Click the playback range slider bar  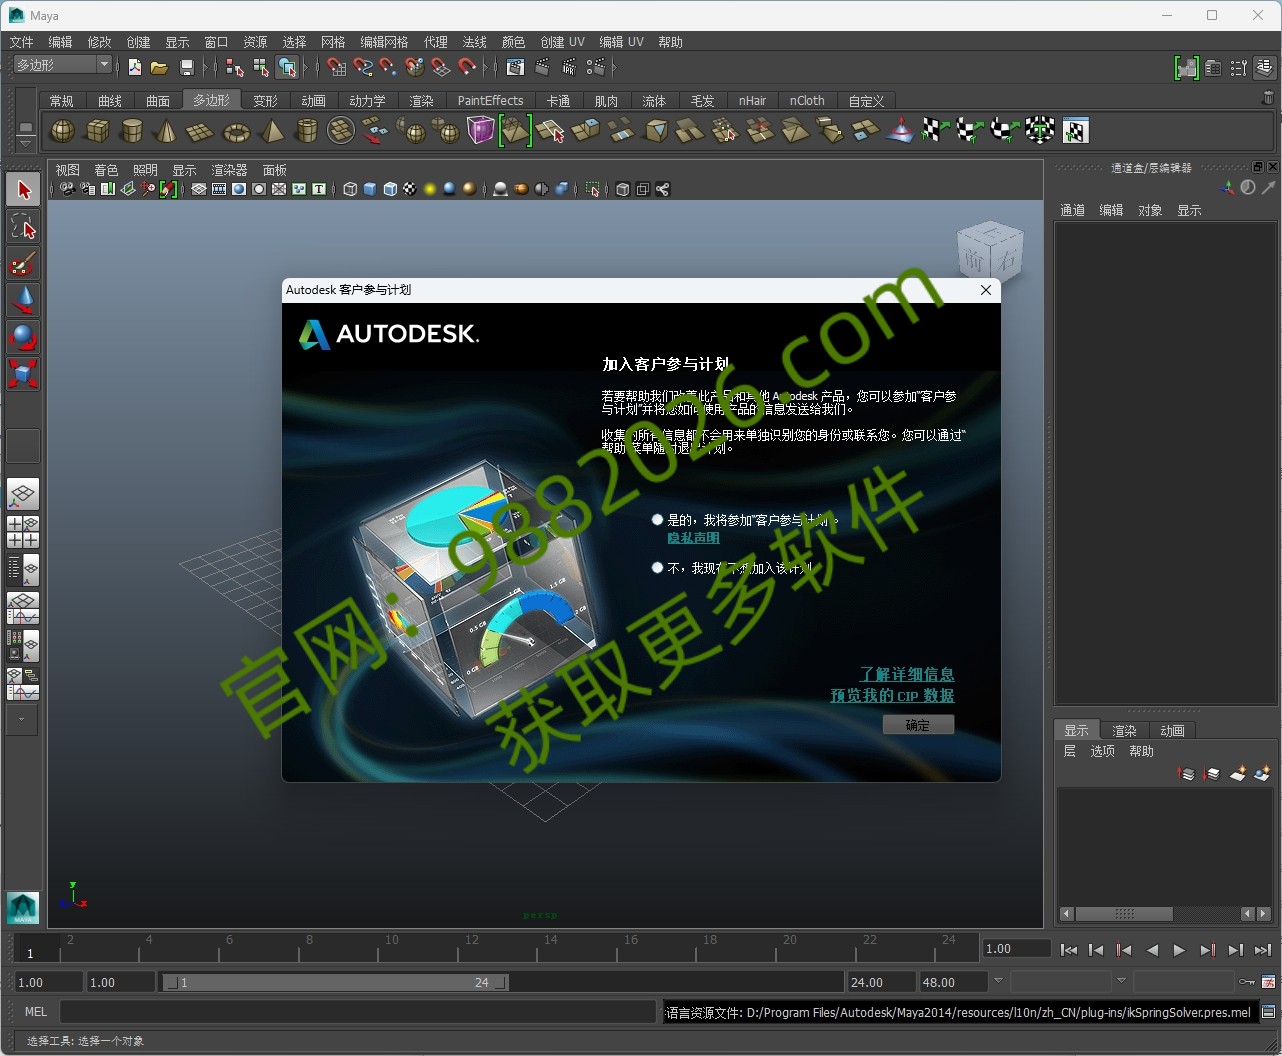pyautogui.click(x=336, y=982)
